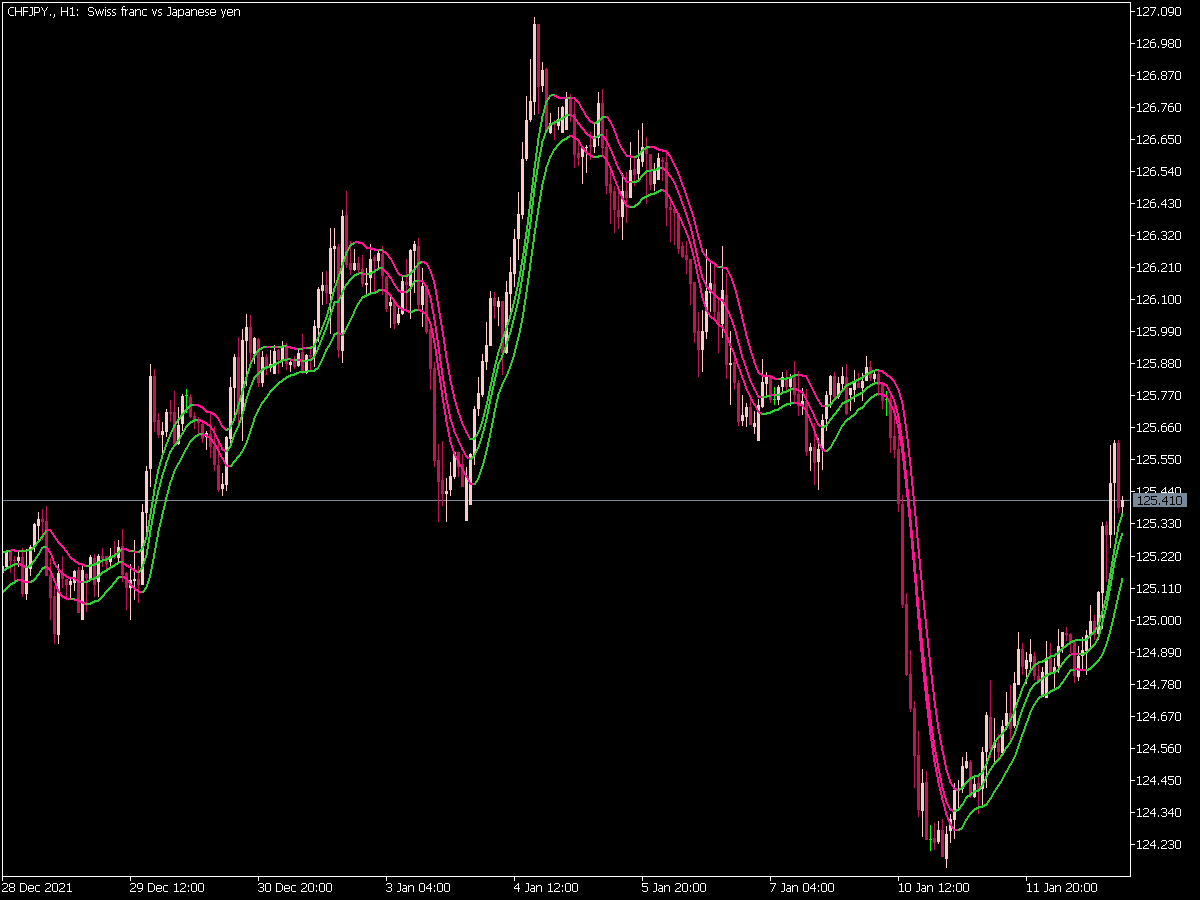
Task: Click the 126.760 price scale value
Action: point(1160,108)
